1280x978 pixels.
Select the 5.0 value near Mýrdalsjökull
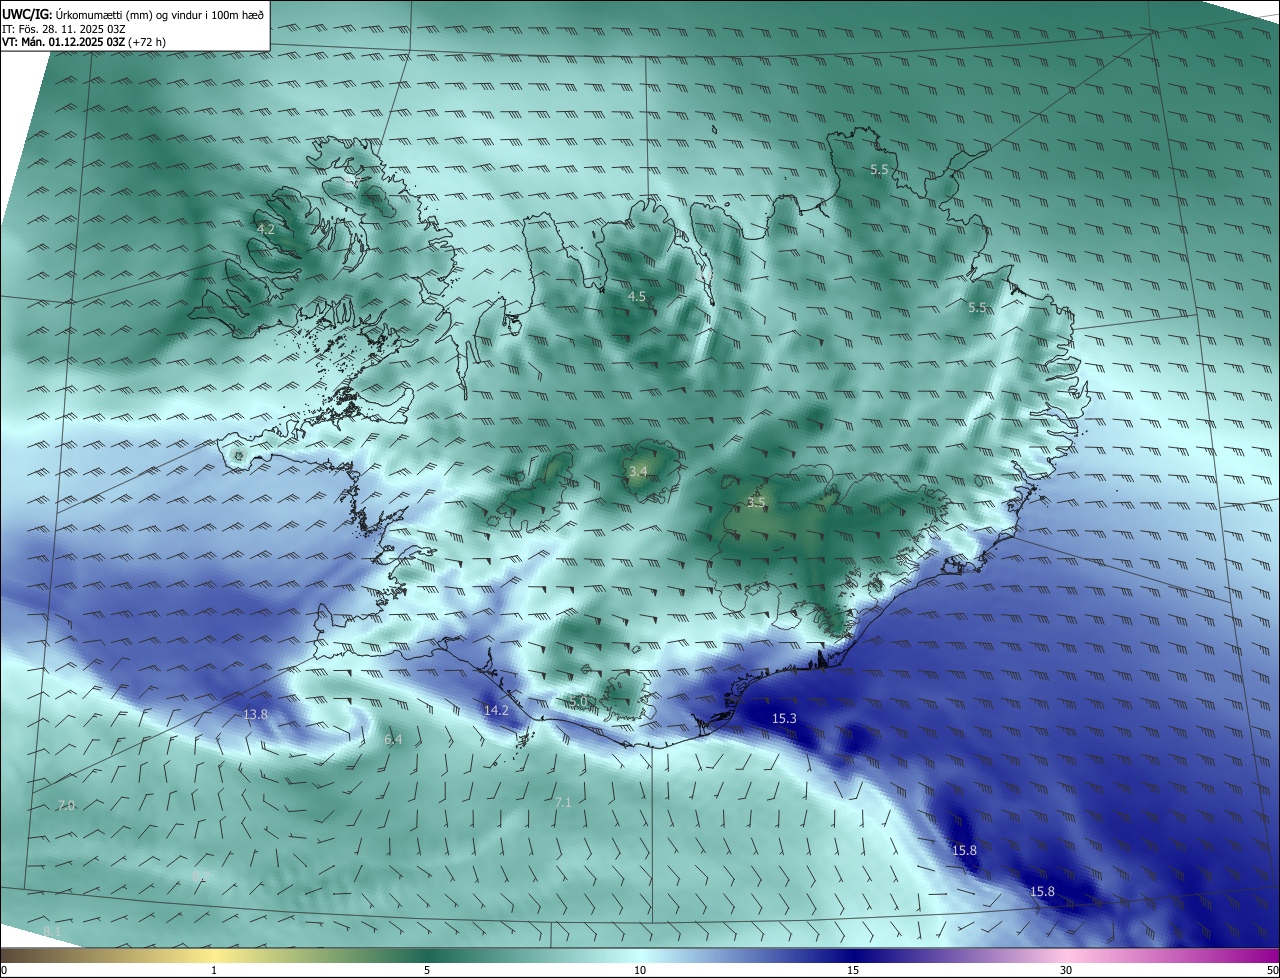tap(580, 701)
